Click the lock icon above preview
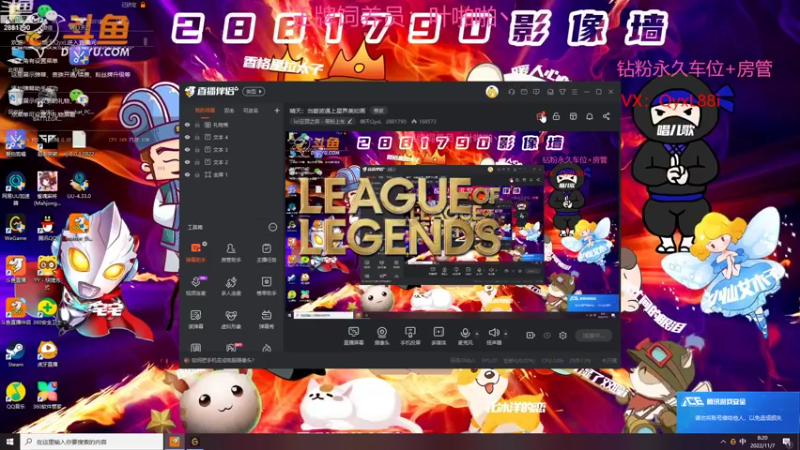Viewport: 800px width, 450px height. pyautogui.click(x=556, y=117)
